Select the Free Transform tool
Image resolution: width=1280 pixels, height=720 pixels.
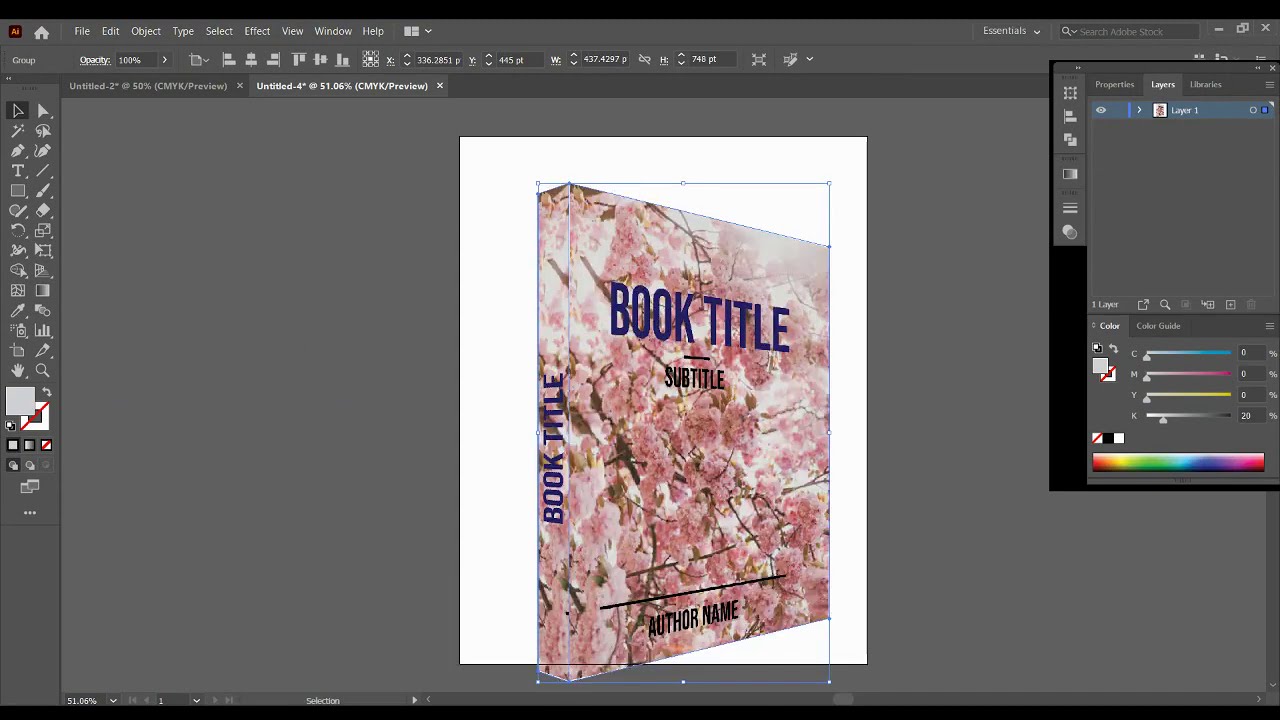pos(43,251)
